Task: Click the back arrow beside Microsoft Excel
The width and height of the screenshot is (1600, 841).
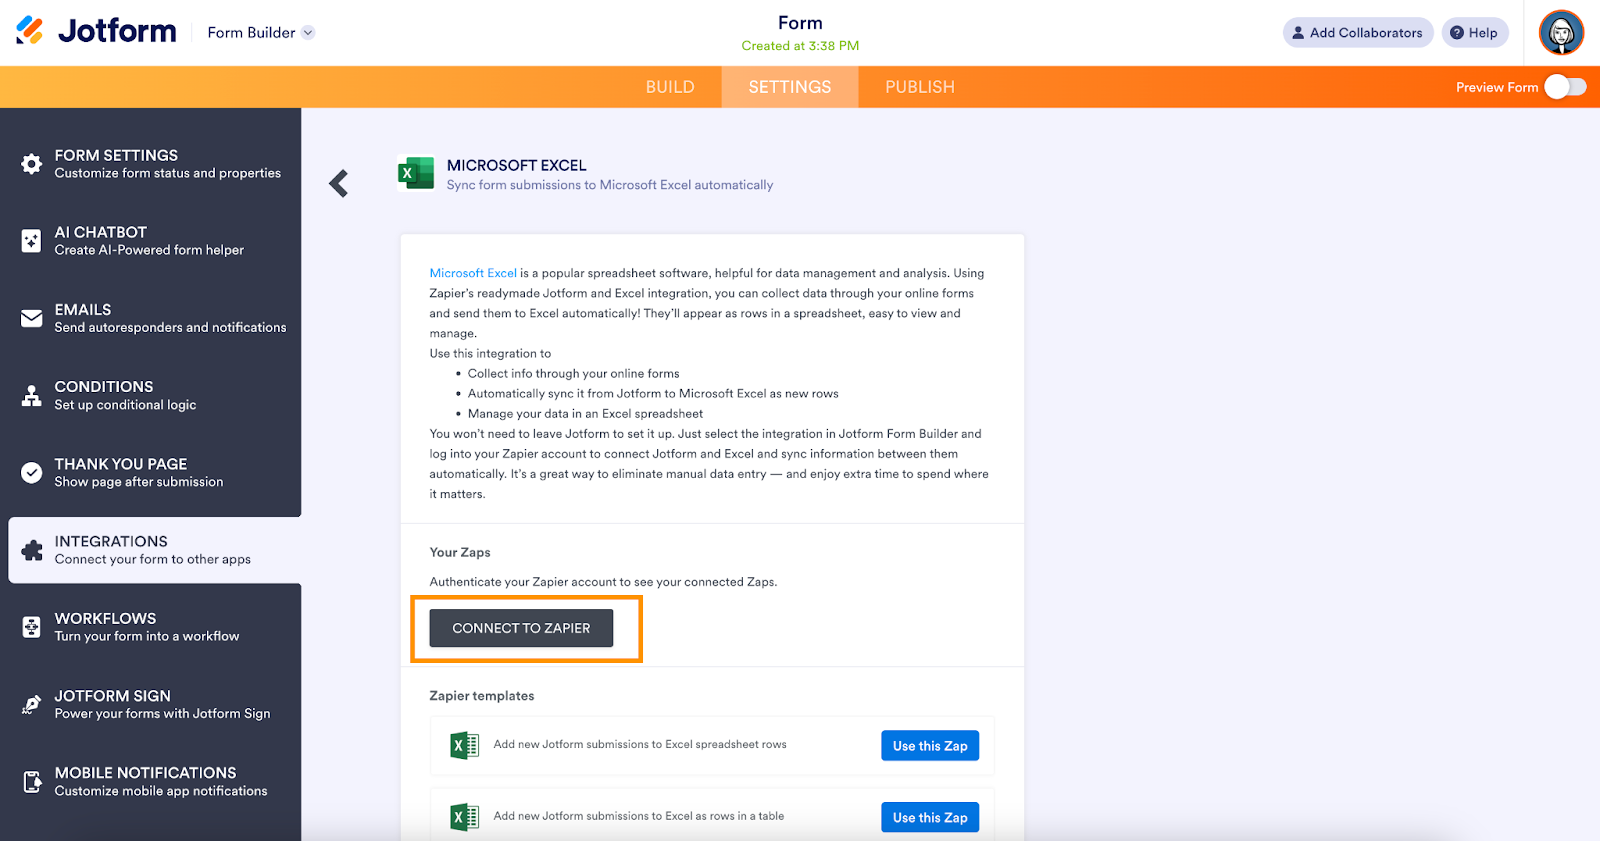Action: pyautogui.click(x=339, y=183)
